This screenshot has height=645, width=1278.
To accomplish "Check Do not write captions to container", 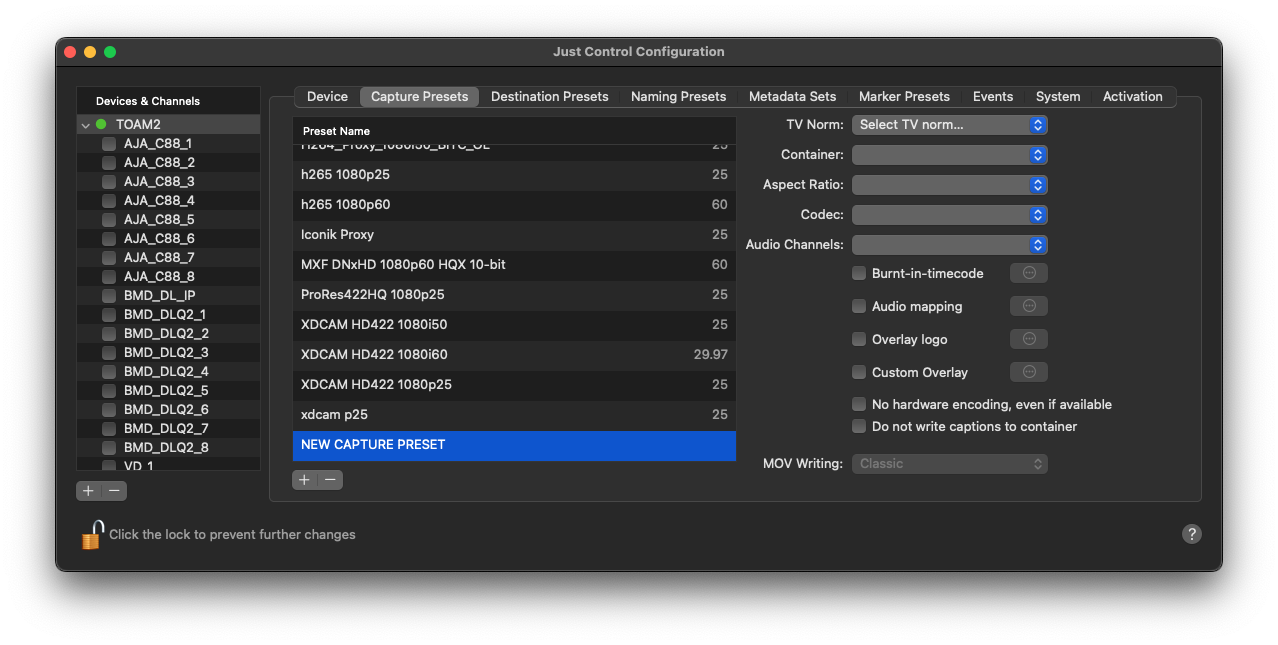I will point(859,426).
